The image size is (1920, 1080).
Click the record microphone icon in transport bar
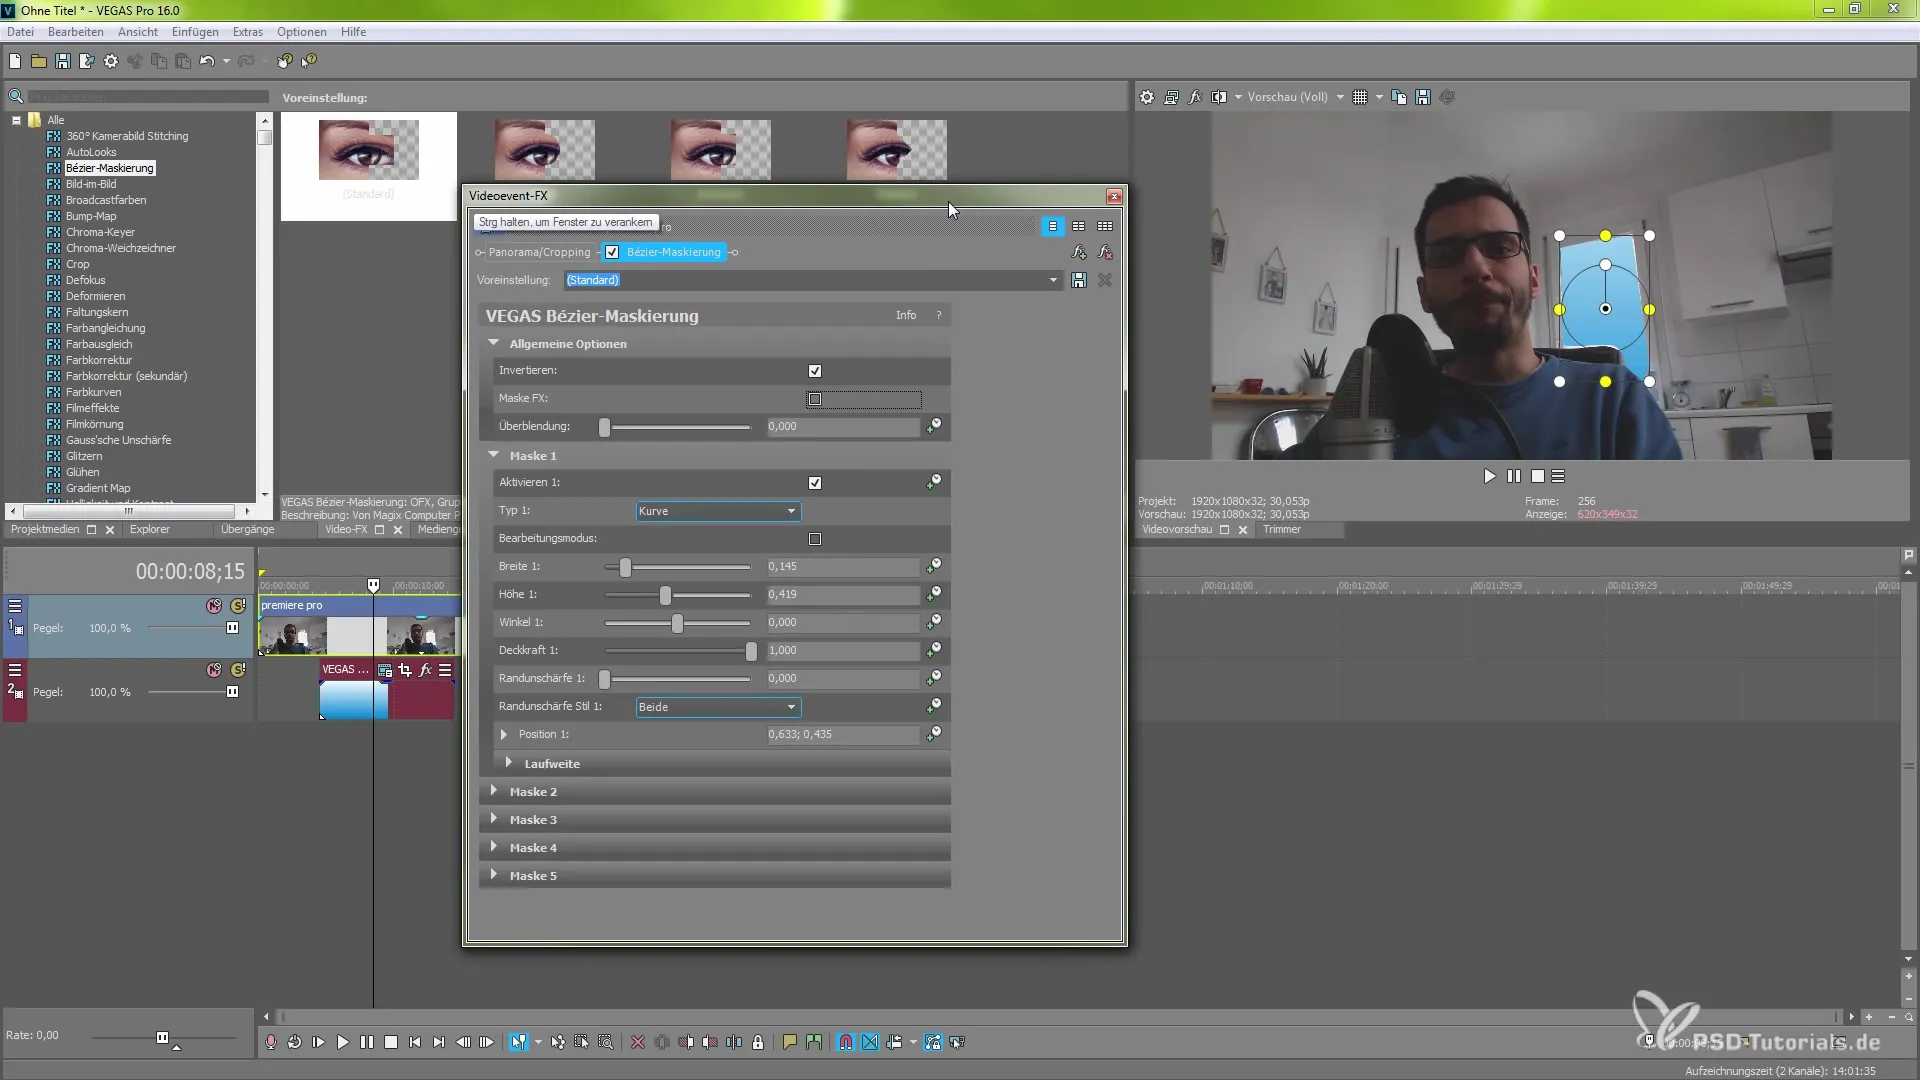click(x=271, y=1042)
